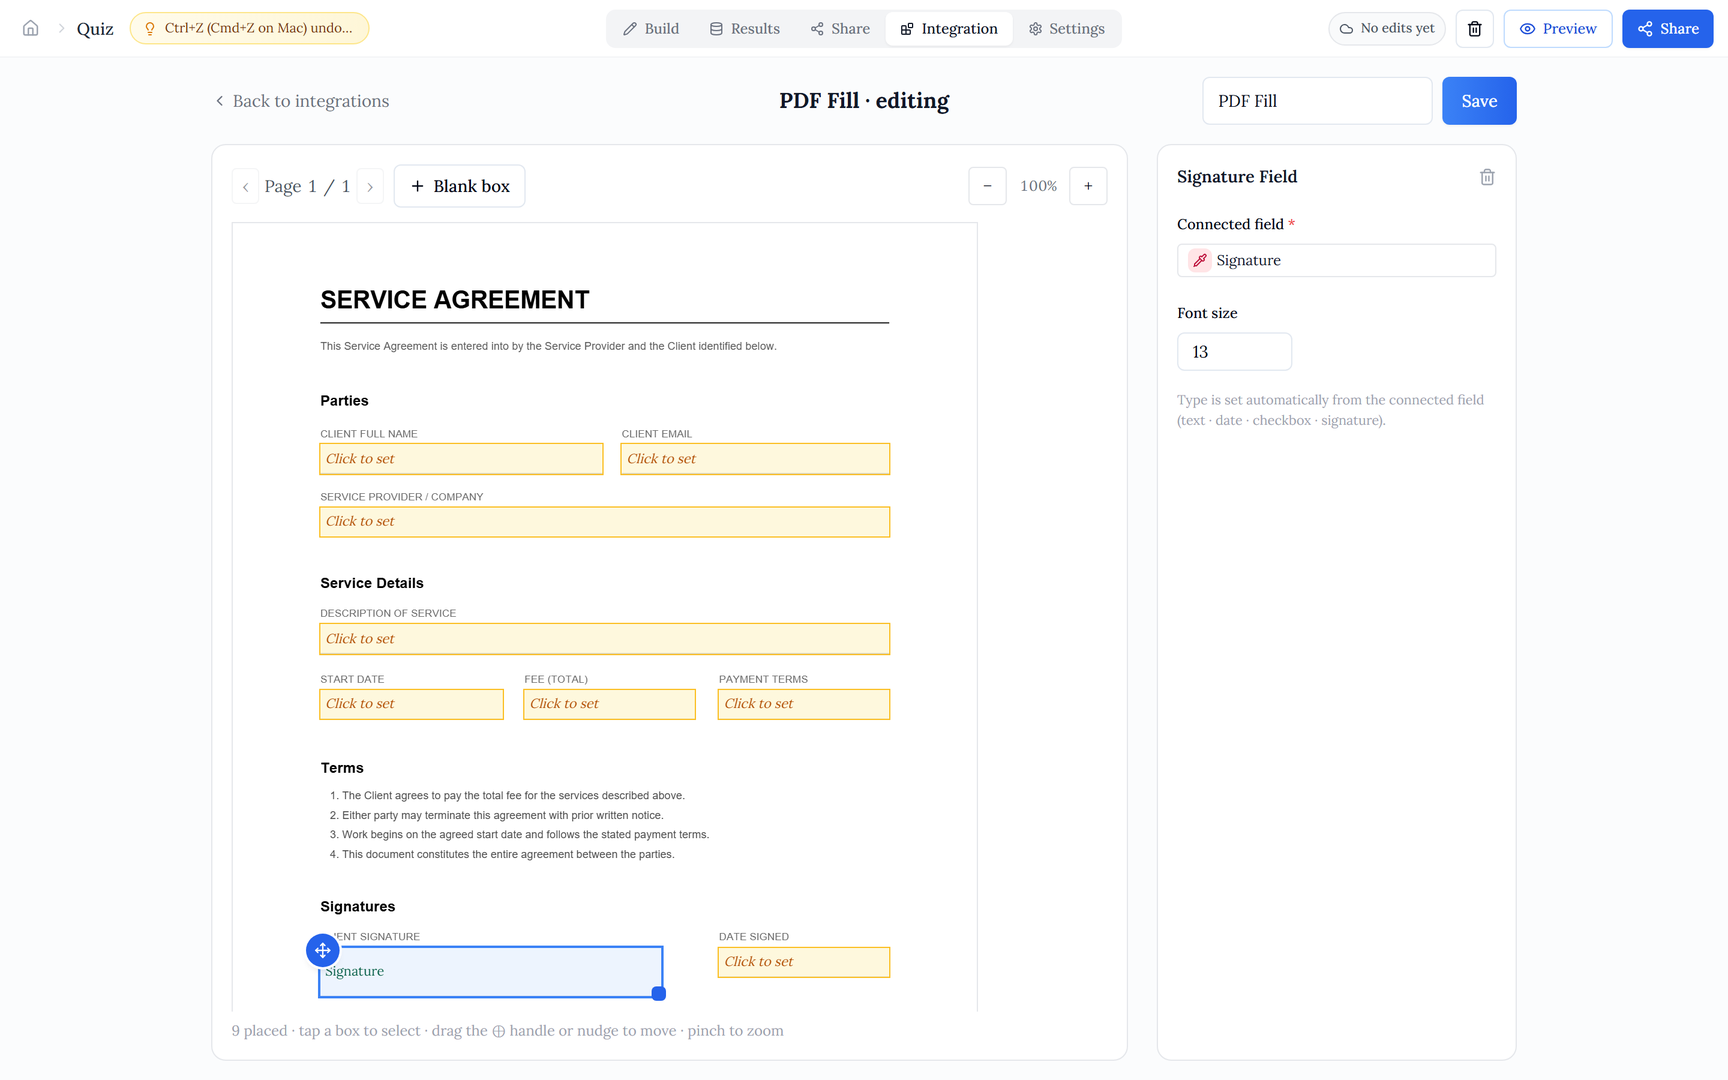Select the Client Email field box

click(755, 459)
